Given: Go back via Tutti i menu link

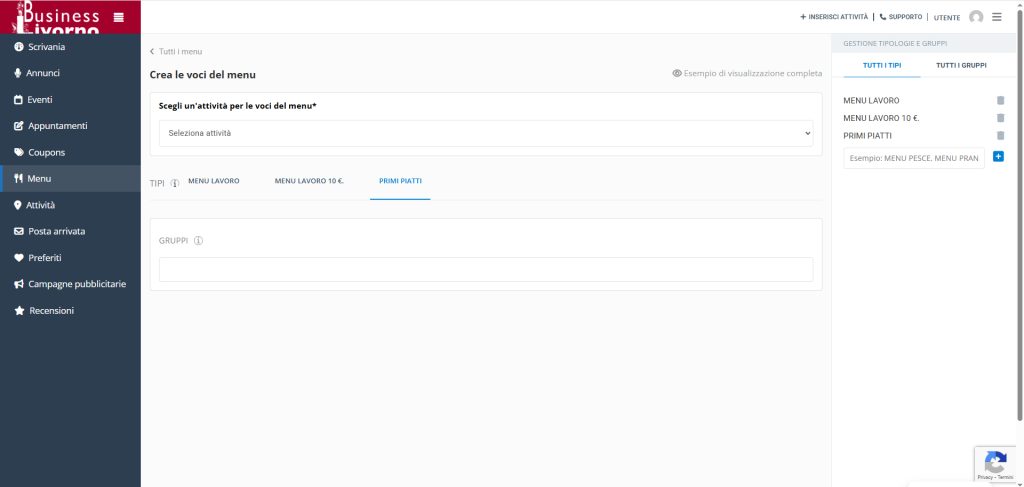Looking at the screenshot, I should [176, 51].
